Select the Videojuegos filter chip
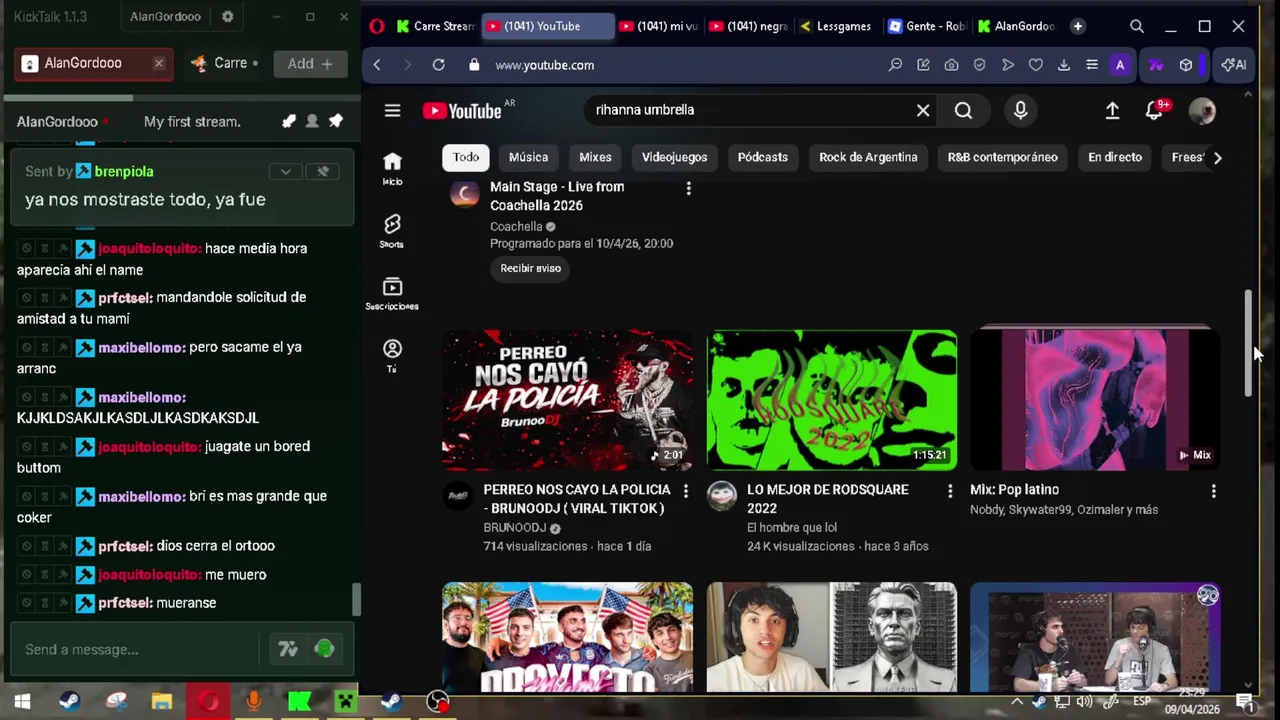The width and height of the screenshot is (1280, 720). click(674, 157)
